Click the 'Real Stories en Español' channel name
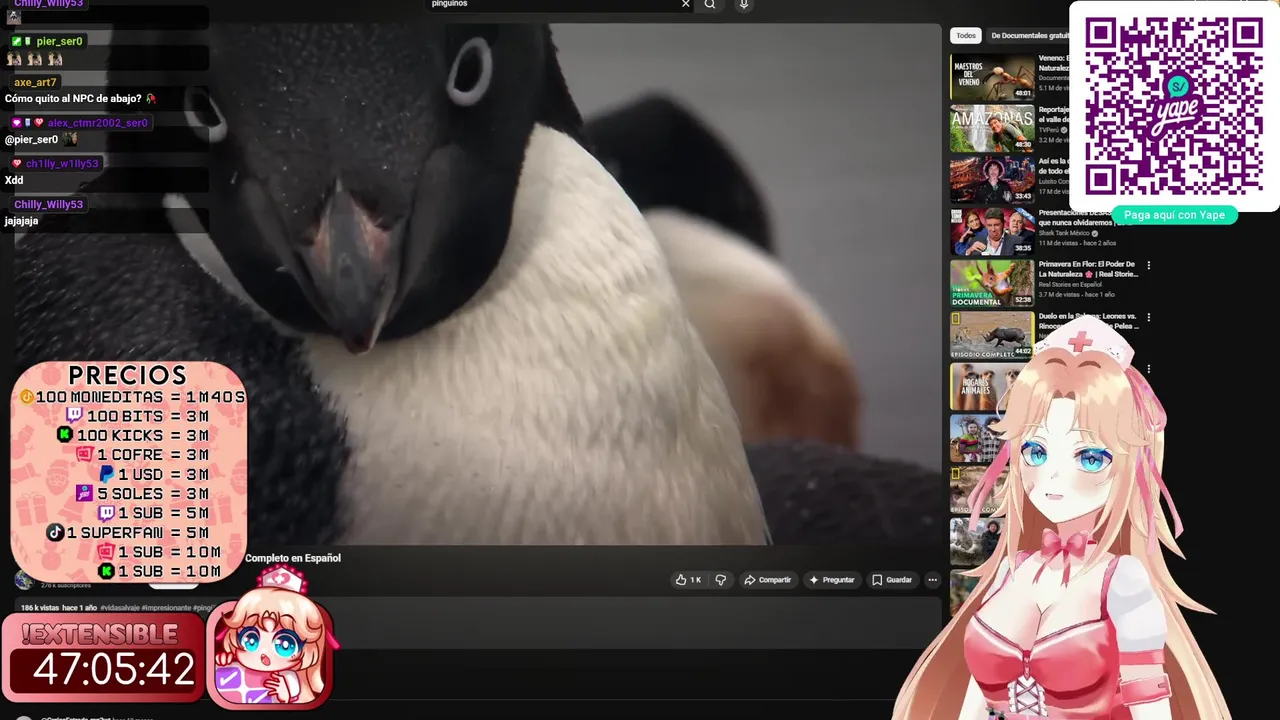Screen dimensions: 1280x720 click(x=1070, y=285)
